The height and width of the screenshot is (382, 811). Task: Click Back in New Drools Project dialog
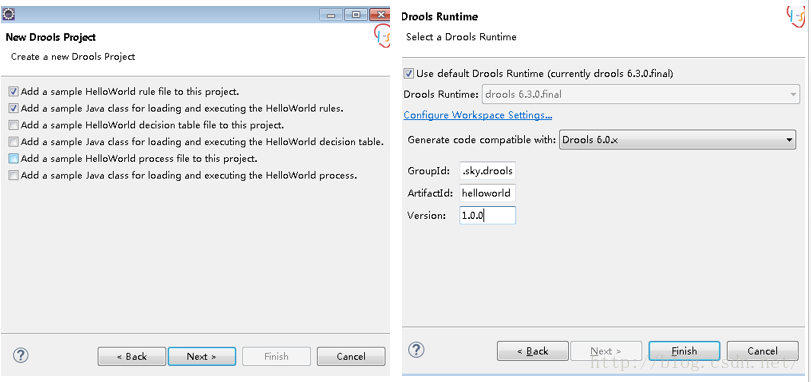point(131,356)
